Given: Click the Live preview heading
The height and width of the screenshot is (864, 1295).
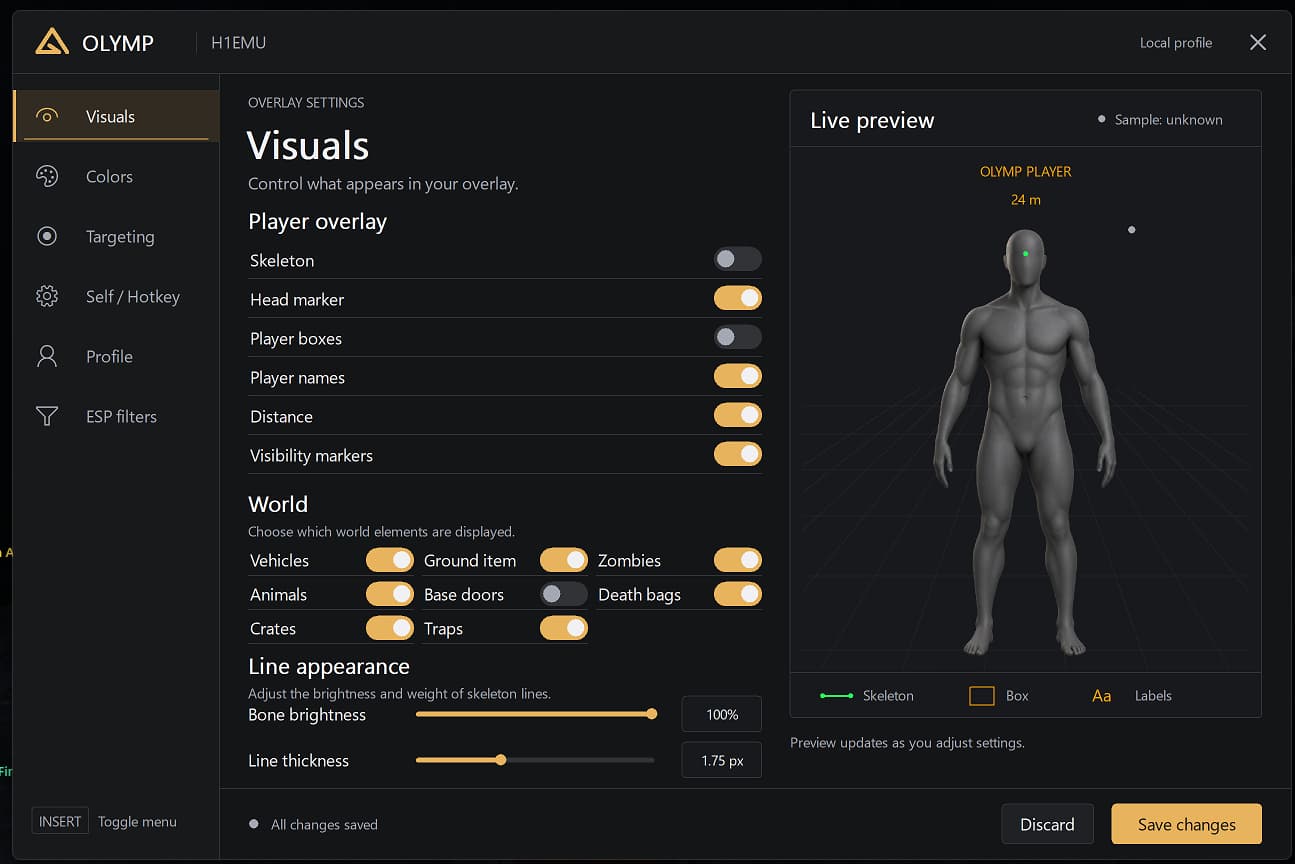Looking at the screenshot, I should click(x=872, y=120).
